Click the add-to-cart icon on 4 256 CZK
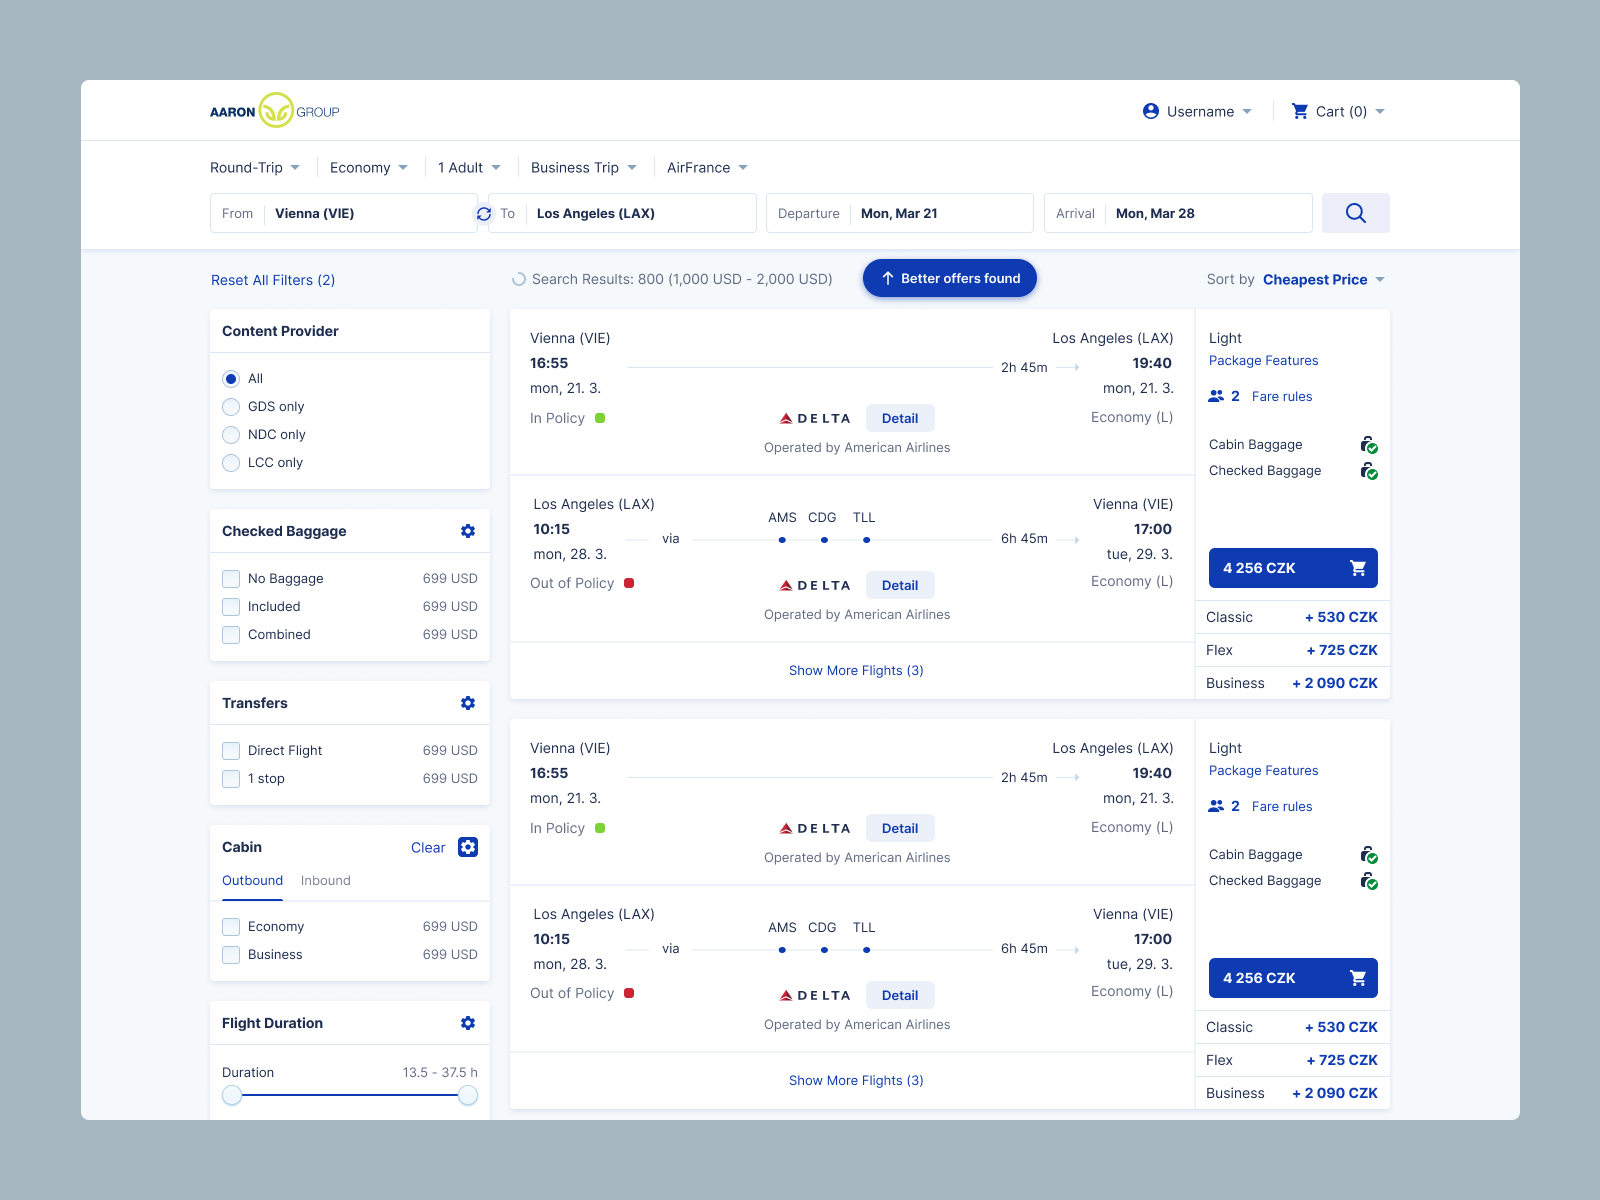This screenshot has width=1600, height=1200. point(1358,568)
